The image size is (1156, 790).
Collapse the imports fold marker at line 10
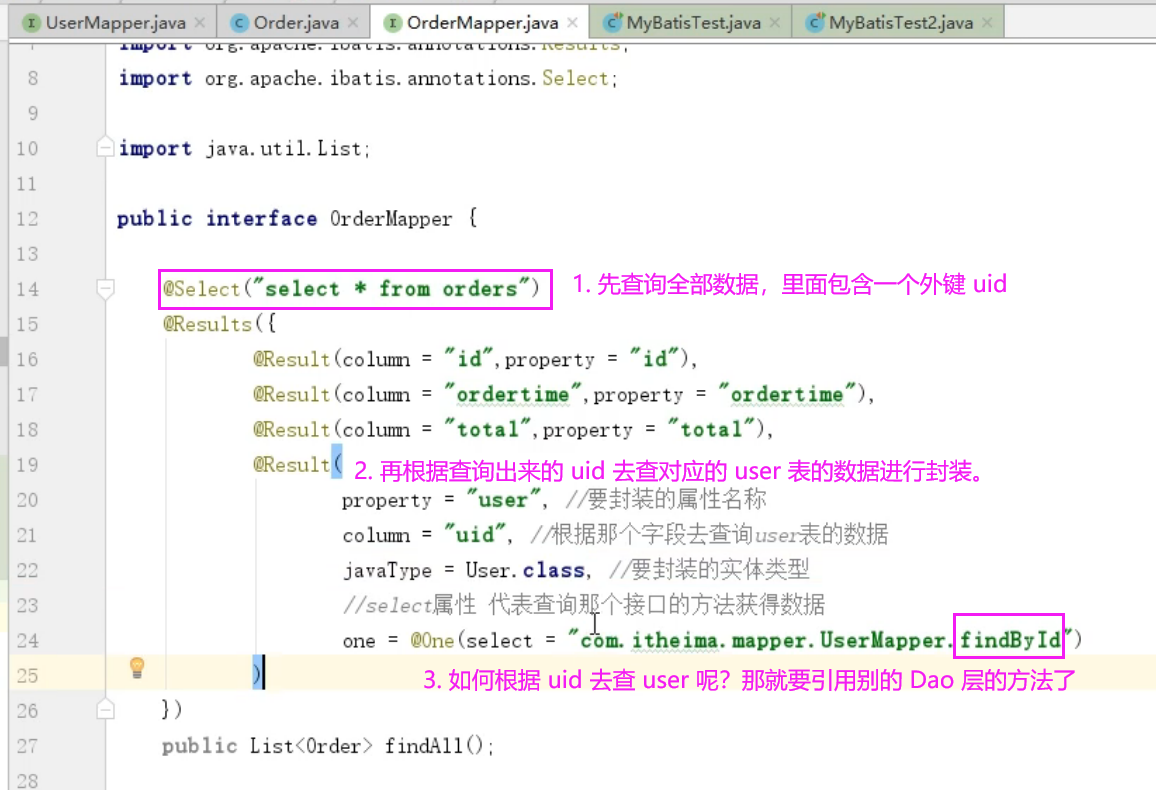coord(105,147)
